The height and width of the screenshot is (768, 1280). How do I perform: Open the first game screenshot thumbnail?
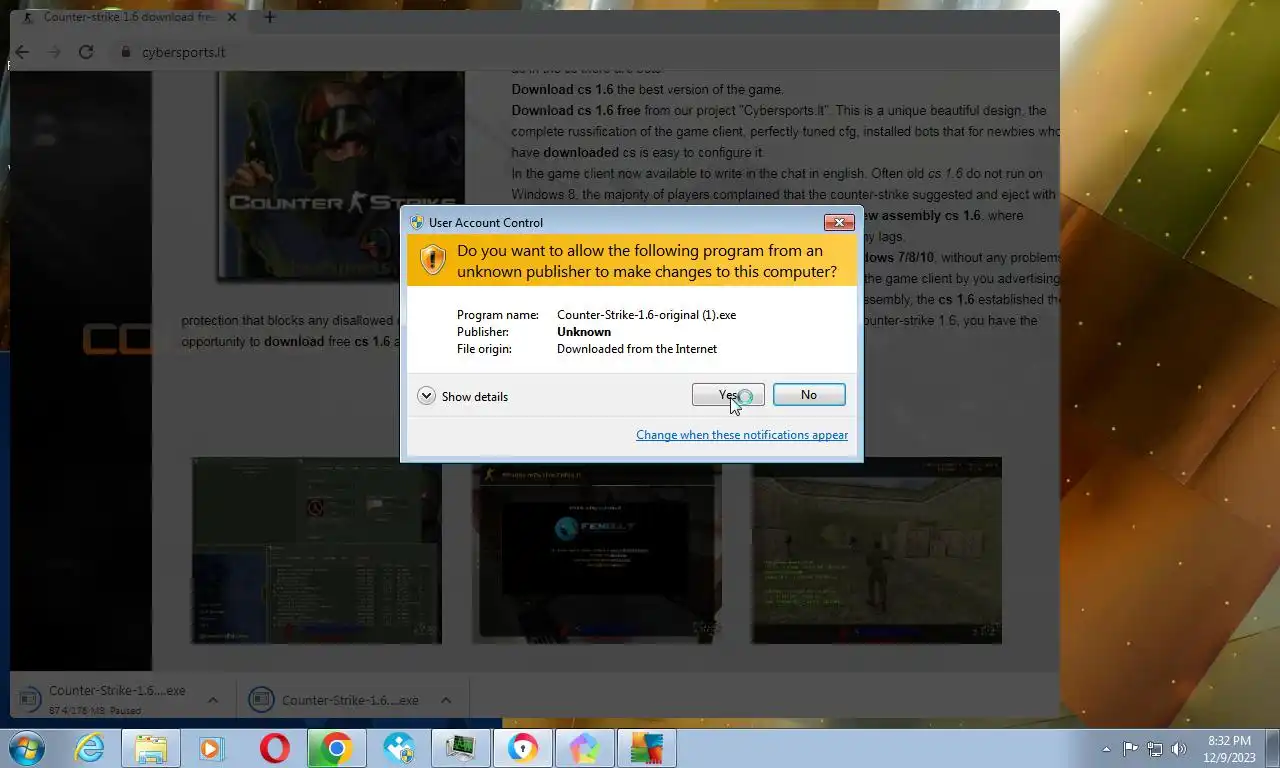pos(317,550)
